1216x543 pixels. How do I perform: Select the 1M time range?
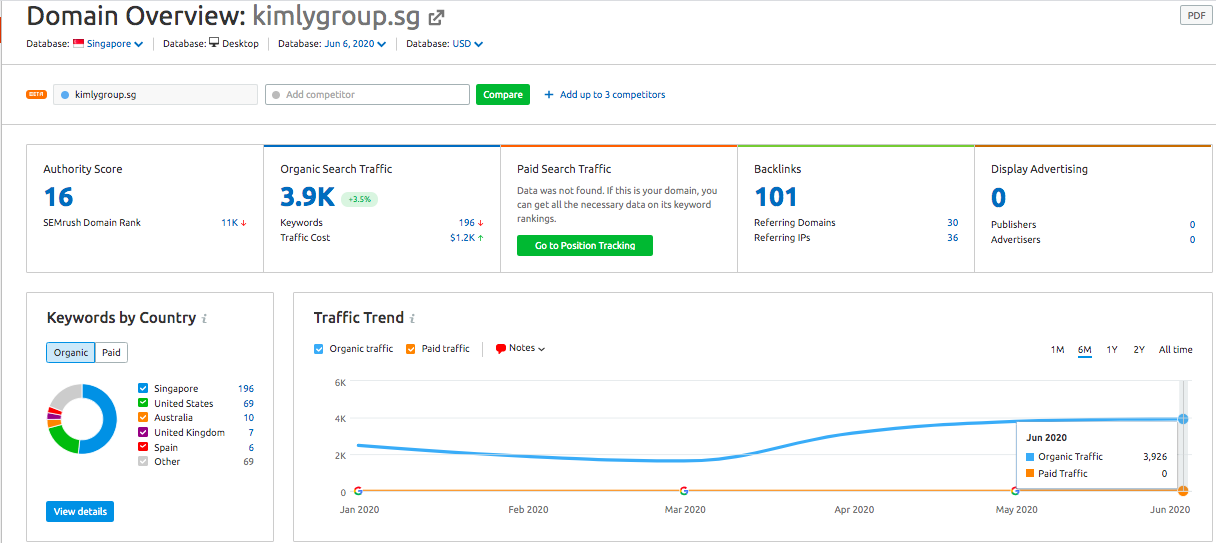tap(1057, 350)
